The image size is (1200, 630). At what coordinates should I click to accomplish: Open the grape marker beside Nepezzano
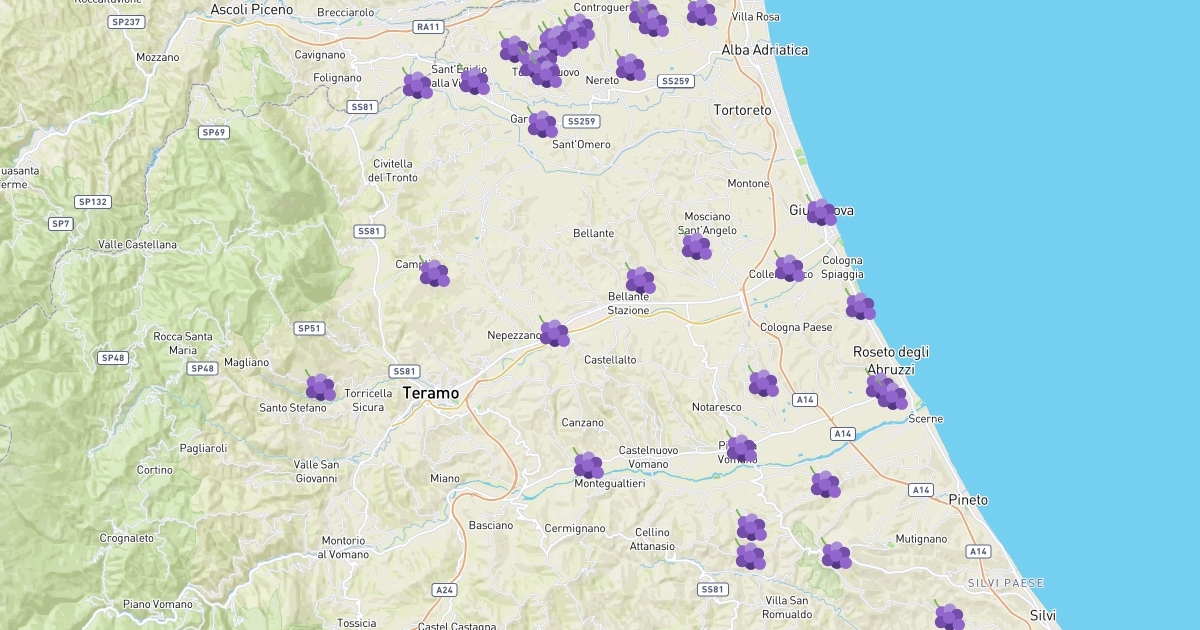click(x=554, y=333)
